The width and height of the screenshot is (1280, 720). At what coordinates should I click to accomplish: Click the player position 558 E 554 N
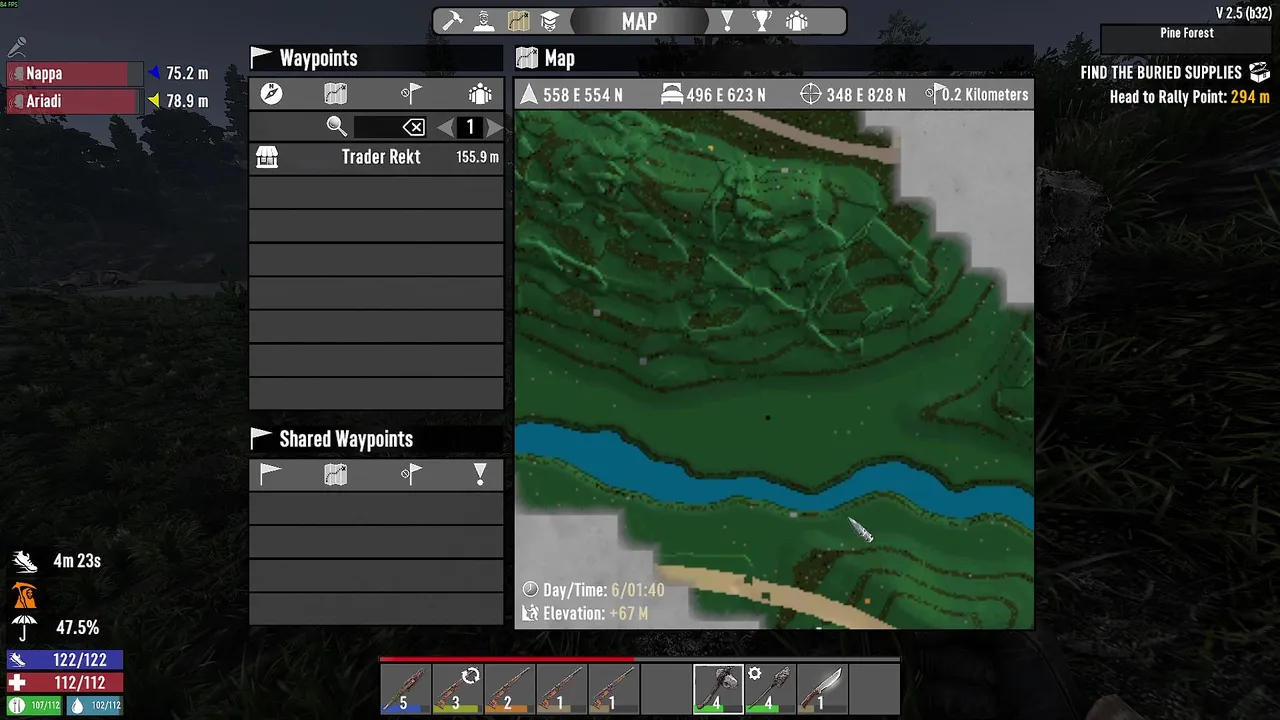583,95
